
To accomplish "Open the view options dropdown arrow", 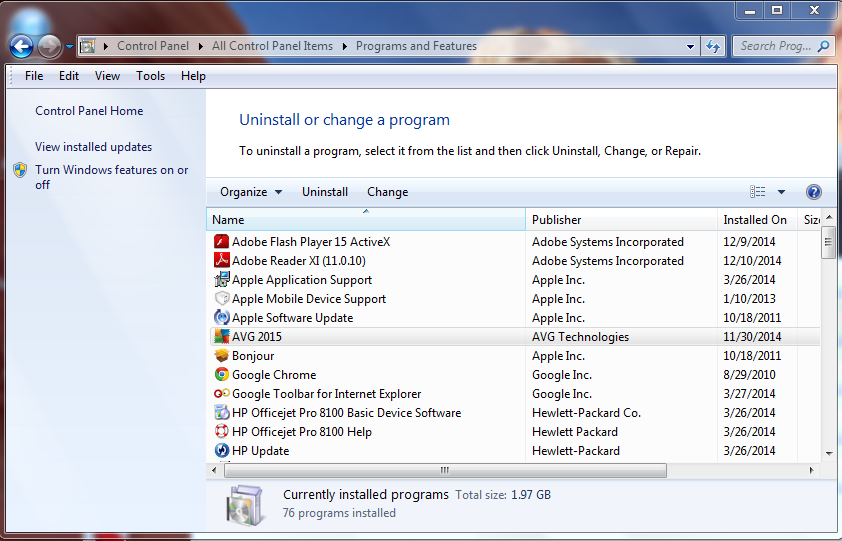I will coord(781,192).
